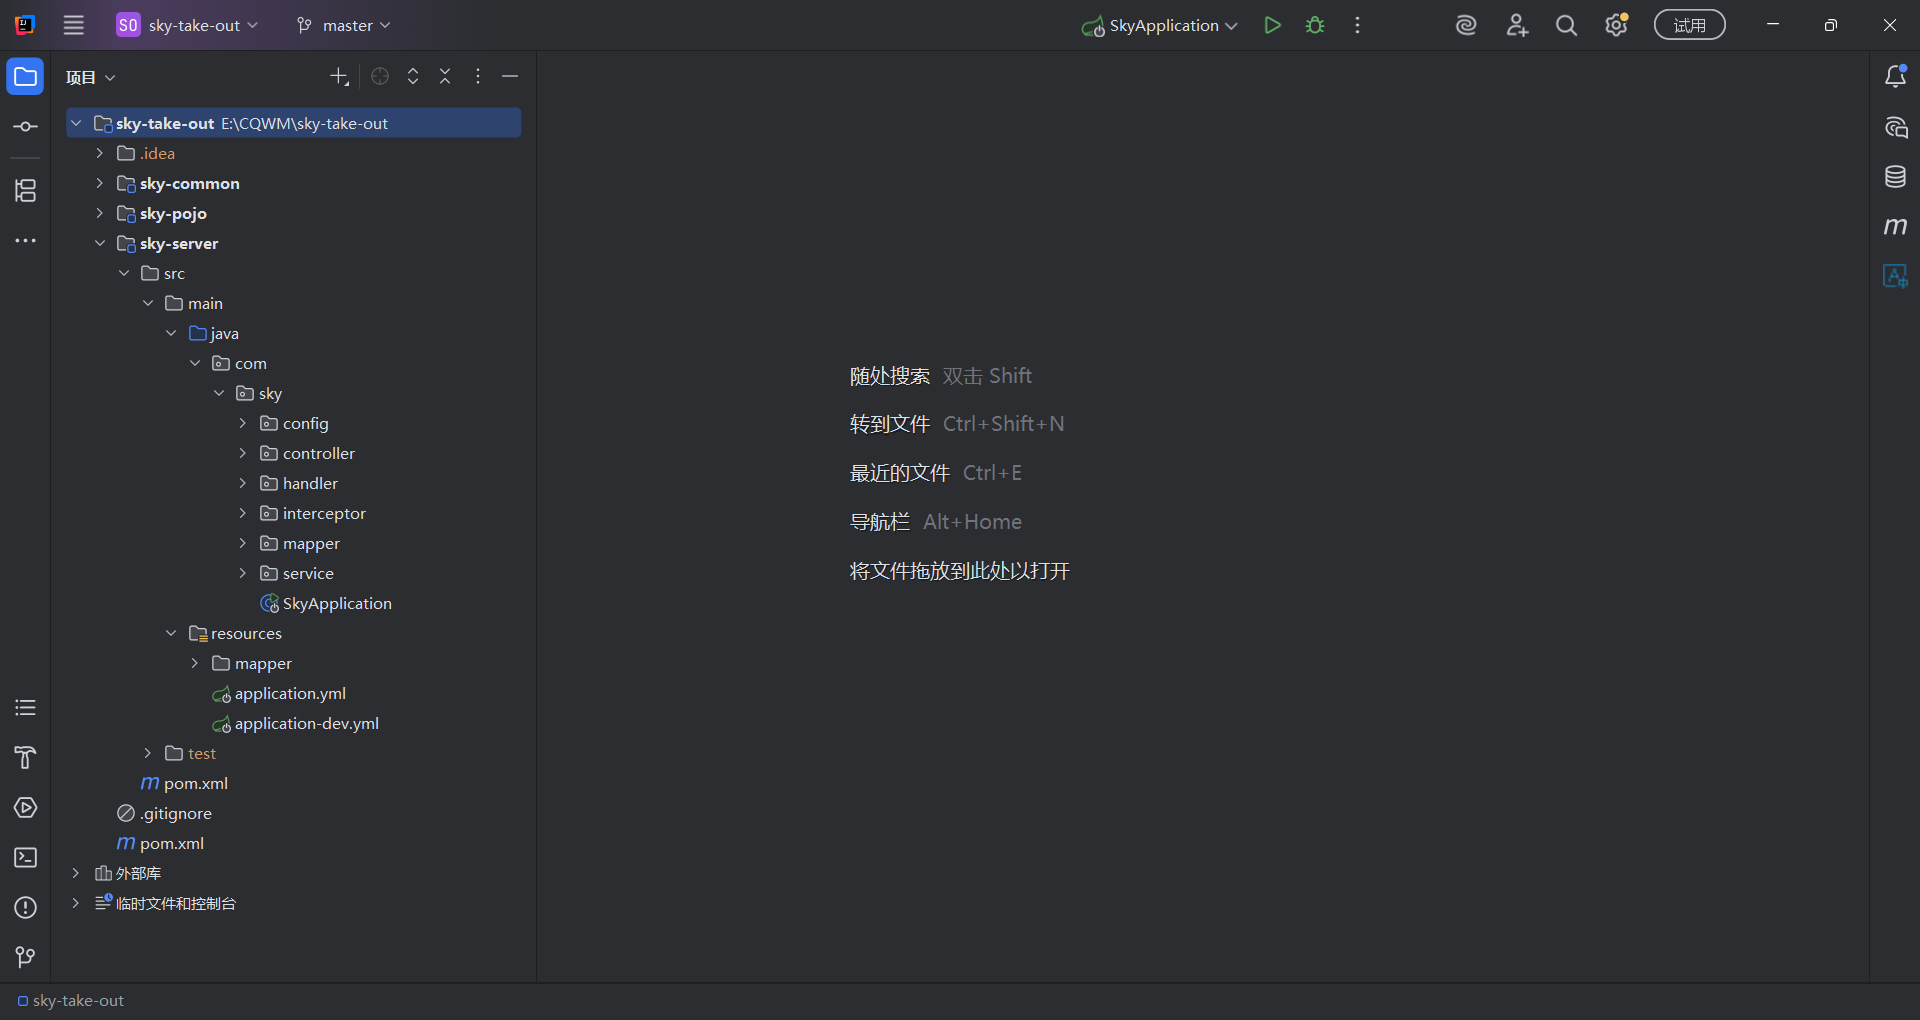Select application-dev.yml in the tree
The width and height of the screenshot is (1920, 1020).
click(306, 724)
